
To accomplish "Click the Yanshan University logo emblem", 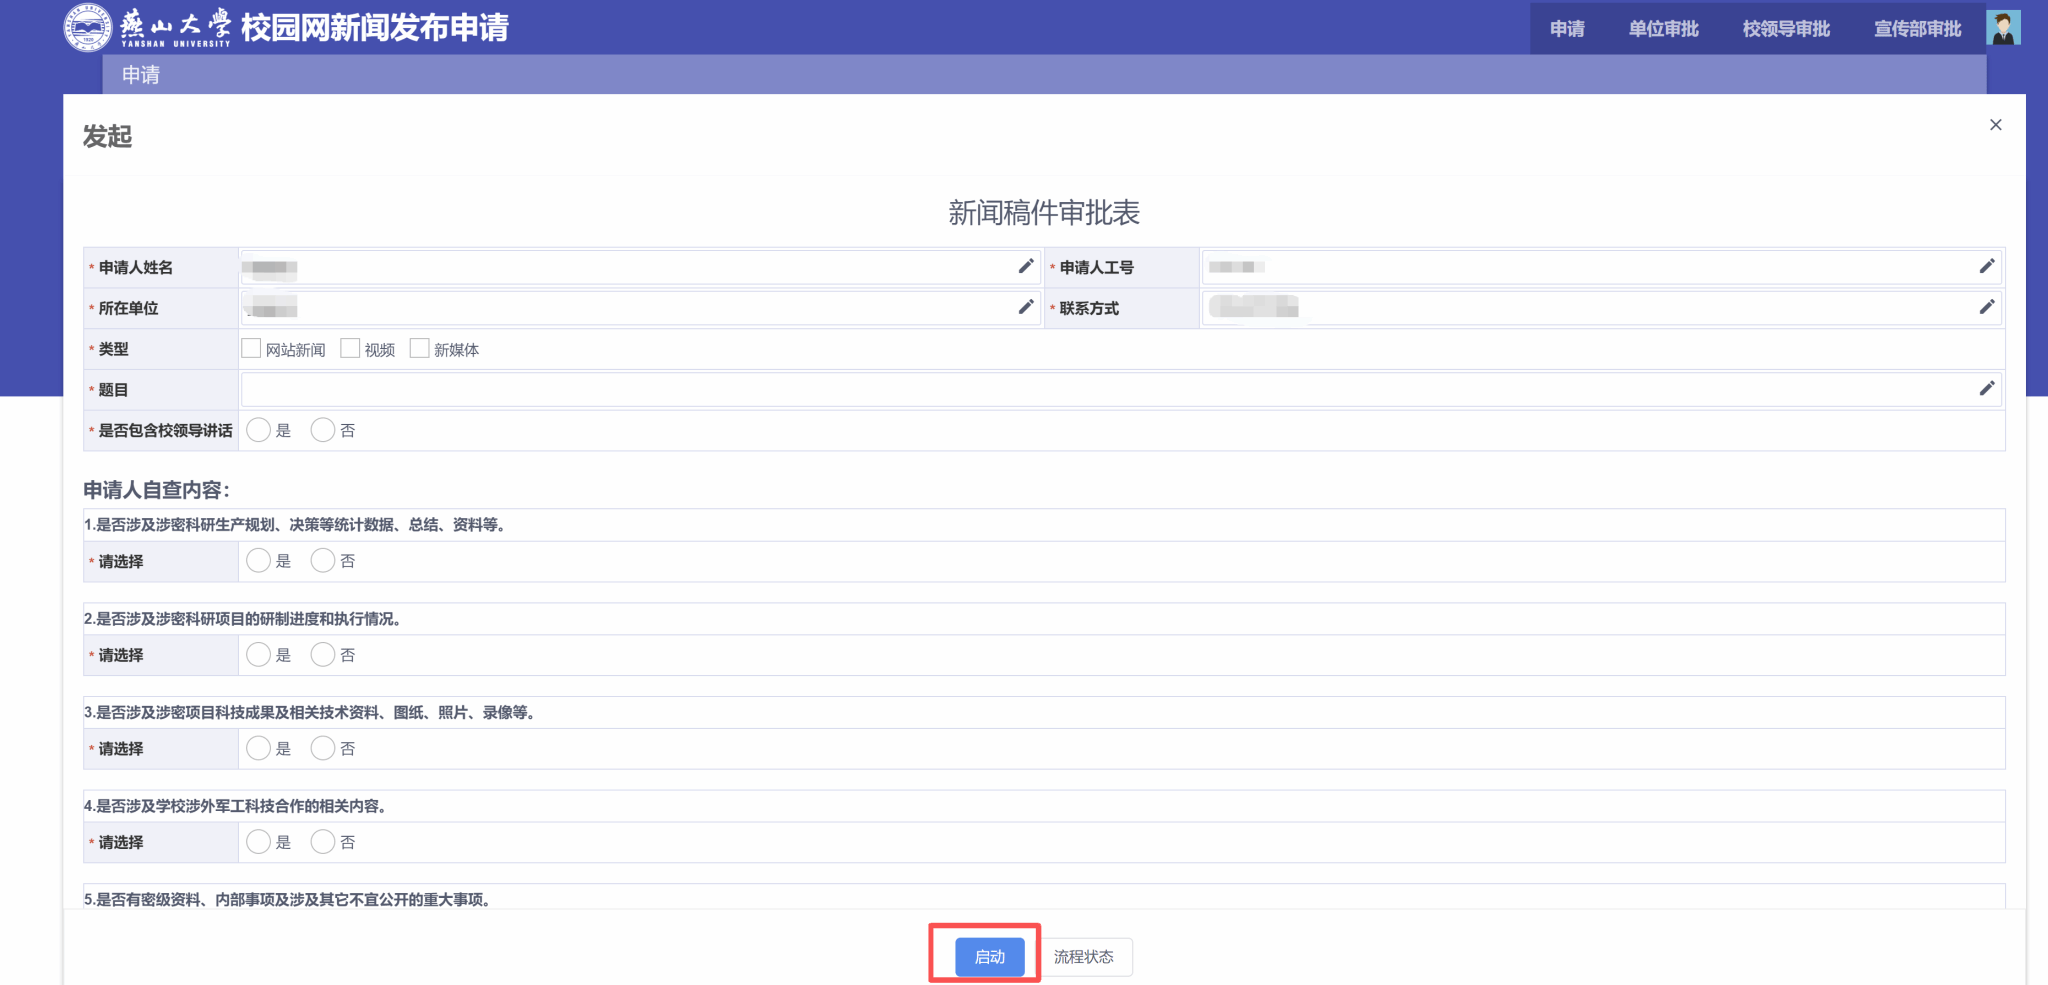I will pyautogui.click(x=88, y=28).
